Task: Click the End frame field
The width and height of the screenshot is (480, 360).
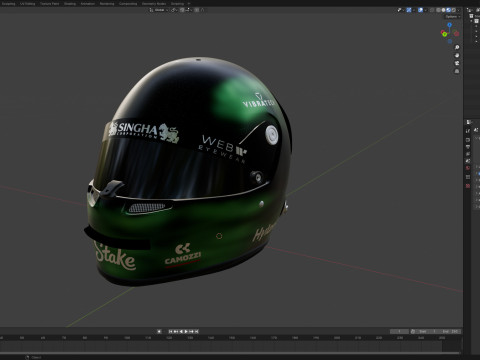Action: [449, 331]
